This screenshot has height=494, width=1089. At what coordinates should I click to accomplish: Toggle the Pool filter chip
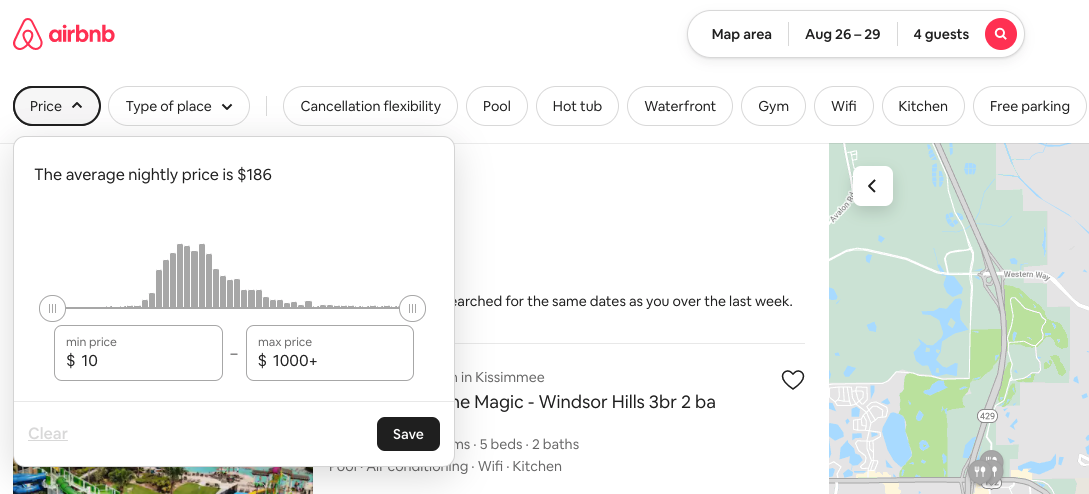(x=497, y=106)
